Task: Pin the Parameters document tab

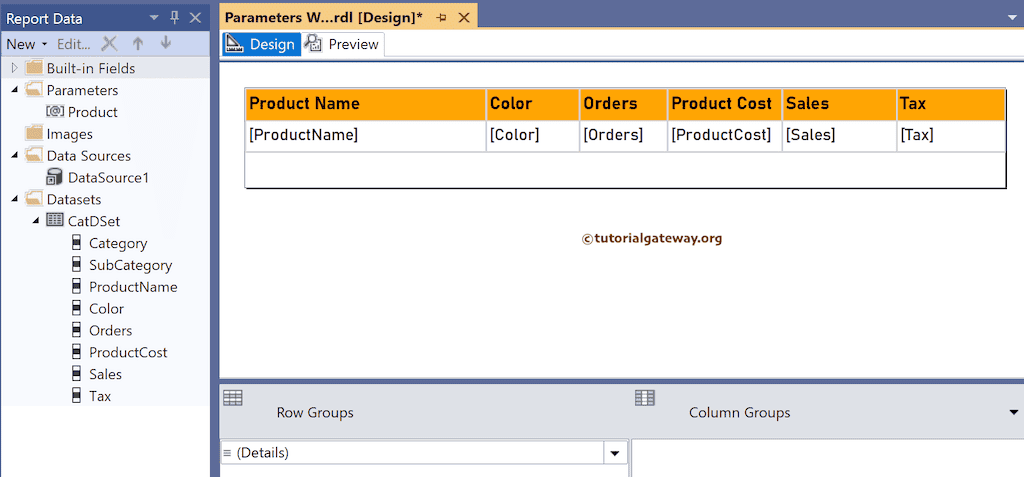Action: coord(441,18)
